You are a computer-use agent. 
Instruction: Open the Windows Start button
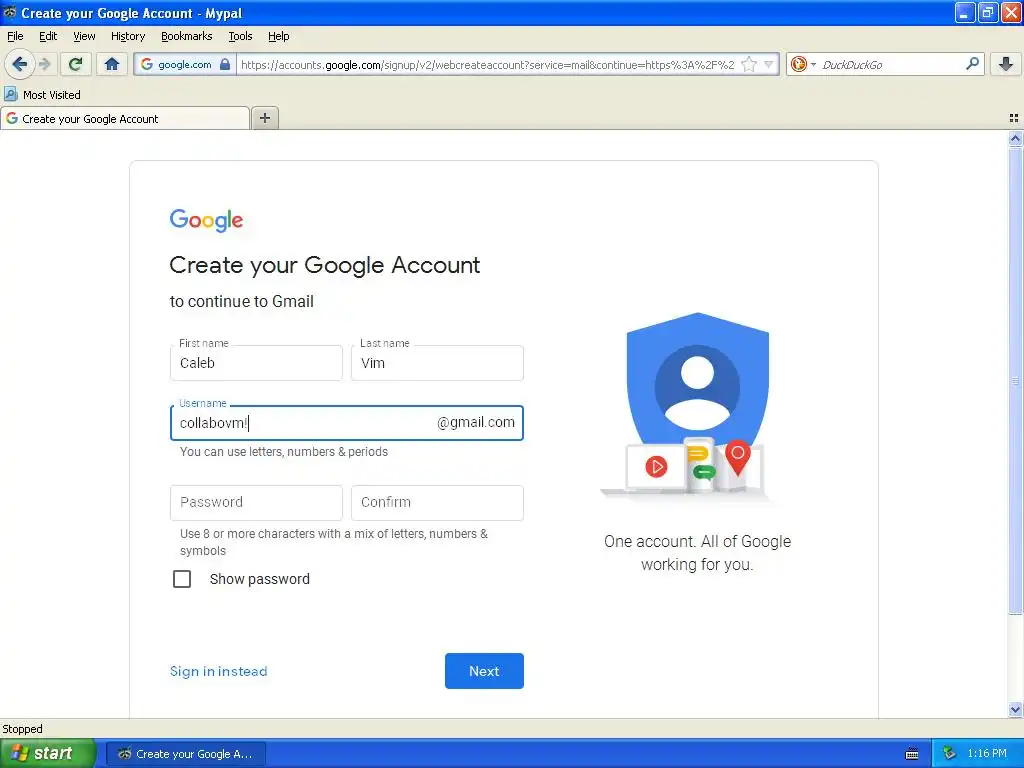[x=48, y=754]
